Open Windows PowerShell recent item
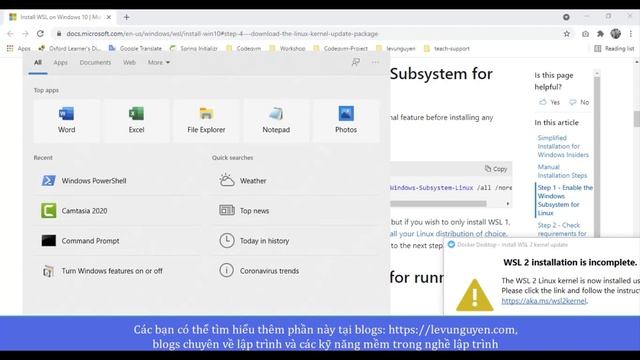 pos(117,180)
